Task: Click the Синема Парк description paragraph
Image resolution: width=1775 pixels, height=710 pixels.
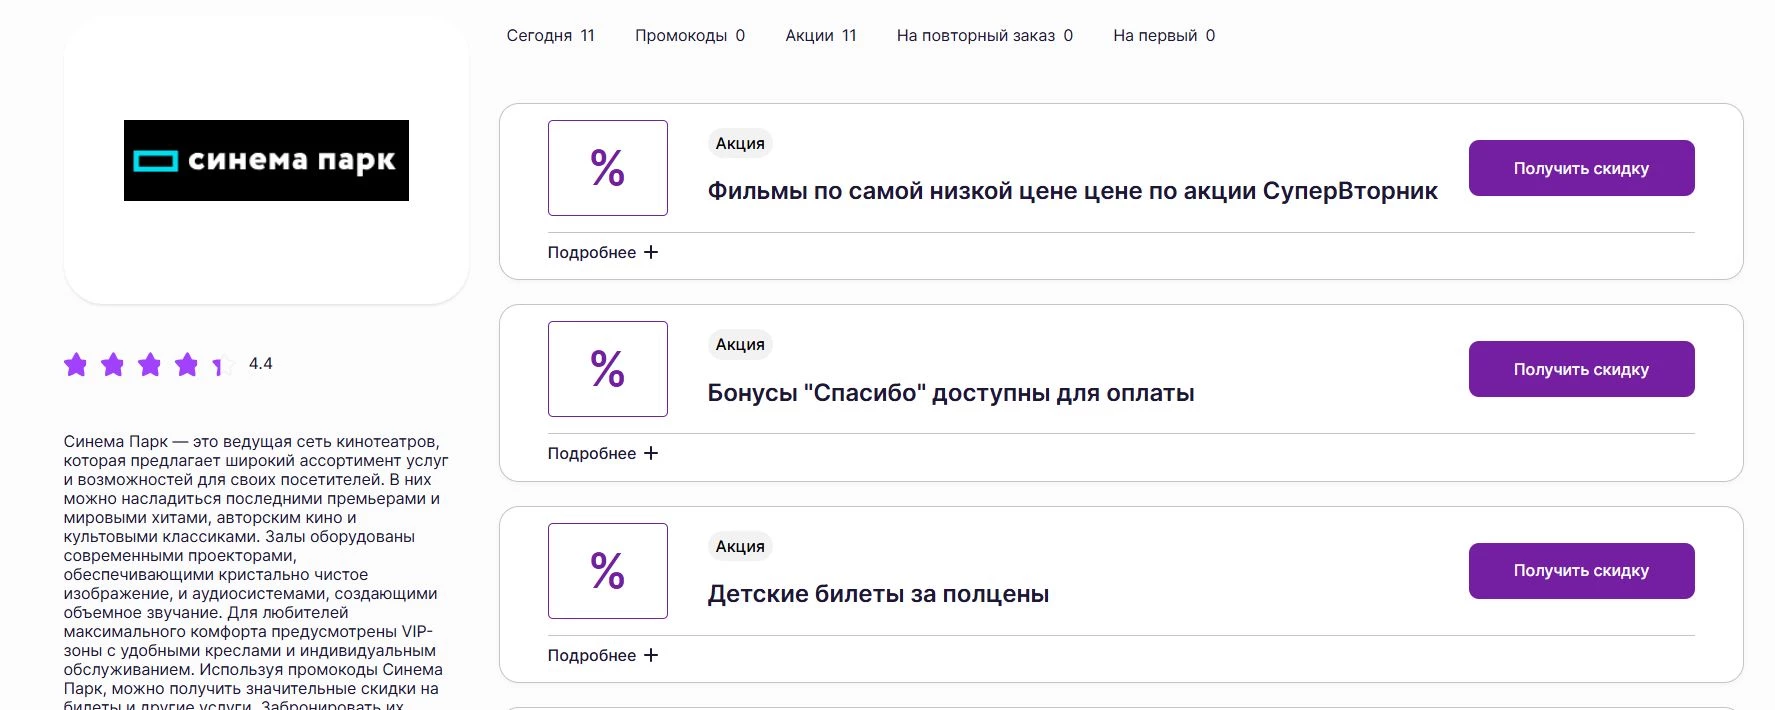Action: click(256, 573)
